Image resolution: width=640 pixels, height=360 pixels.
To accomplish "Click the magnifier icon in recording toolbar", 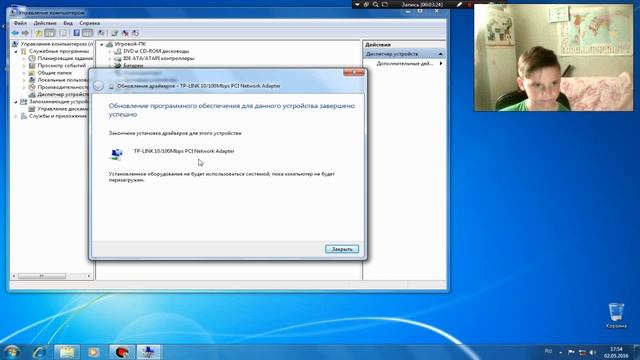I will pos(376,4).
